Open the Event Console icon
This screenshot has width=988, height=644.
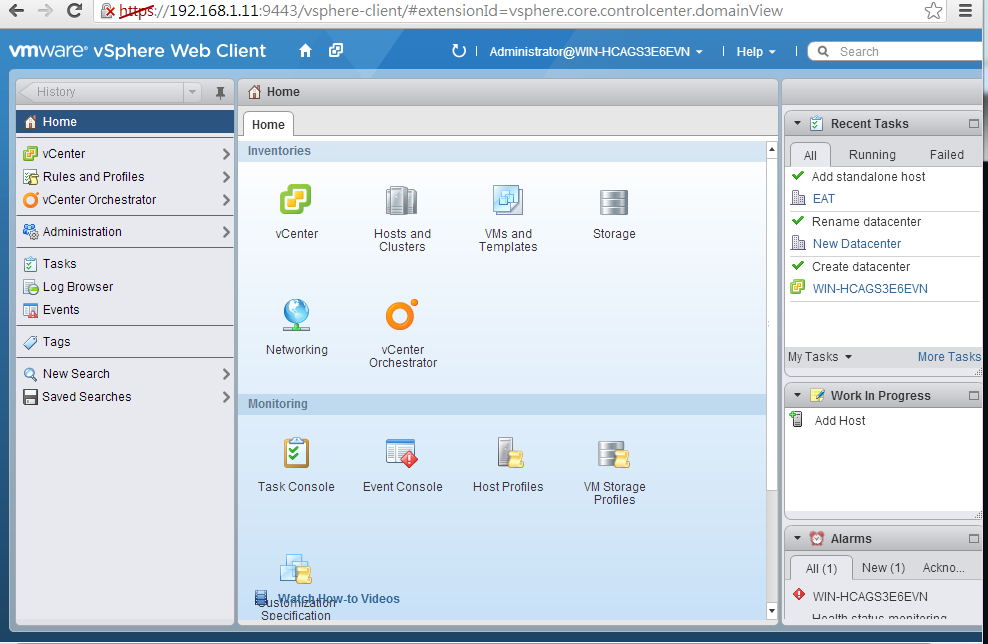[x=401, y=453]
